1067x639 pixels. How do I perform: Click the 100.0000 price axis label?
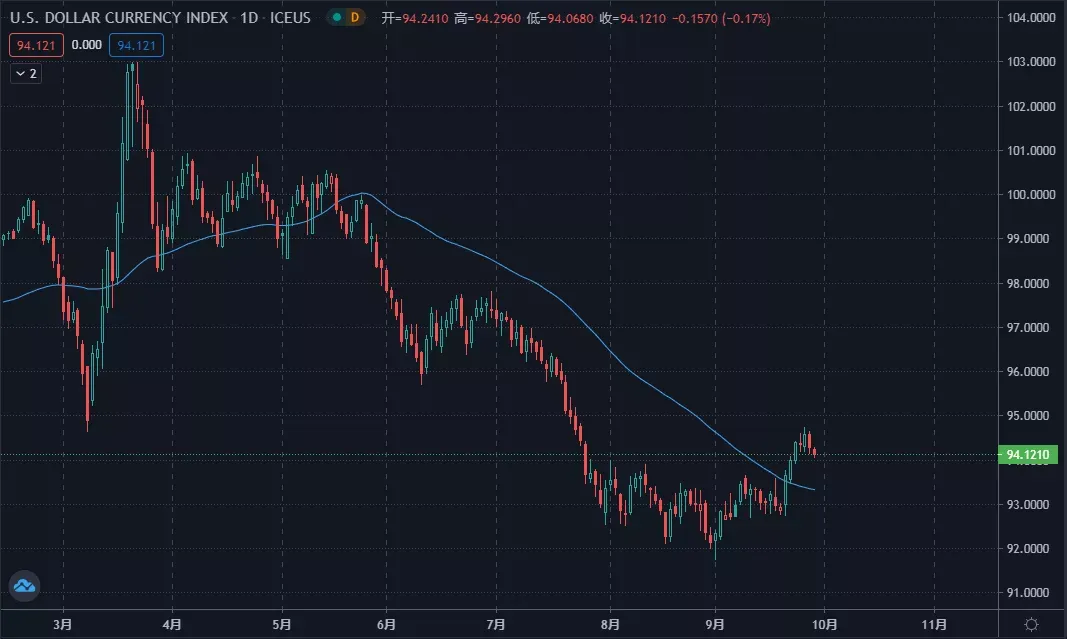click(x=1031, y=195)
